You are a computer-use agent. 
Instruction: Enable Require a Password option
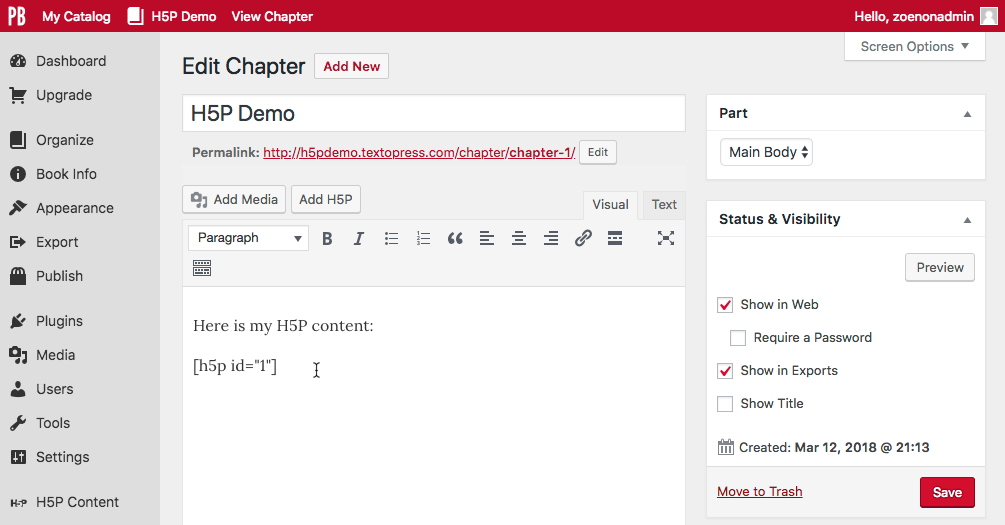(738, 338)
